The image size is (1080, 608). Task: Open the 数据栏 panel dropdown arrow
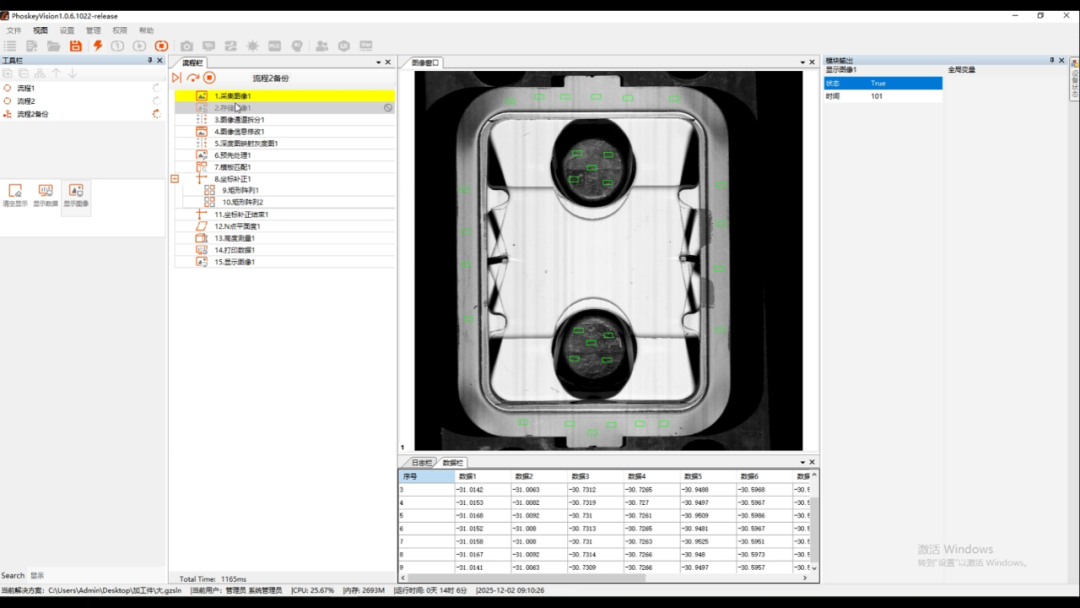(x=800, y=462)
